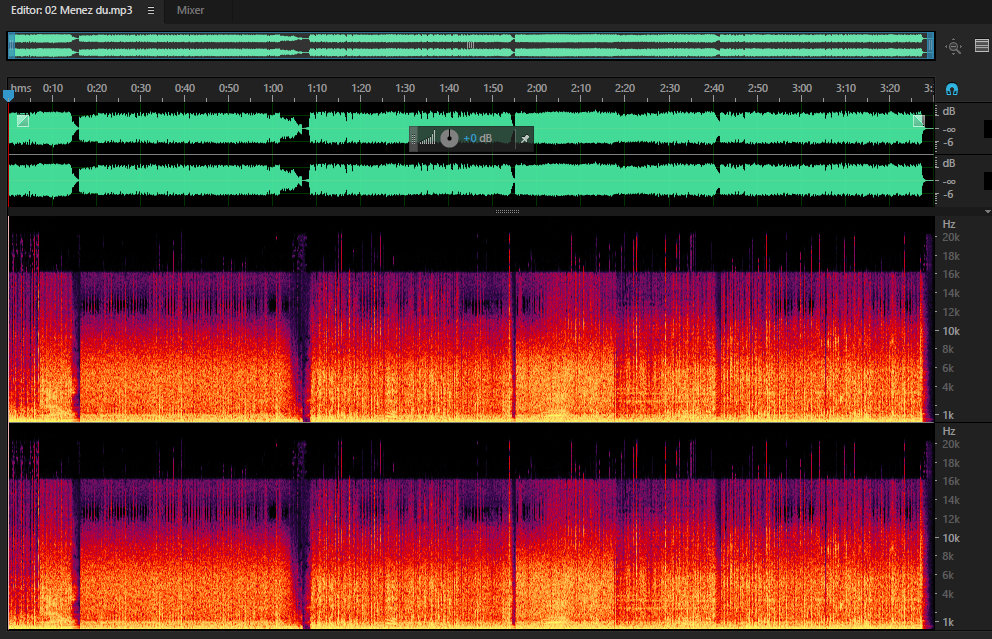Screen dimensions: 992x639
Task: Click the 3:20 mark on the time ruler
Action: click(x=890, y=88)
